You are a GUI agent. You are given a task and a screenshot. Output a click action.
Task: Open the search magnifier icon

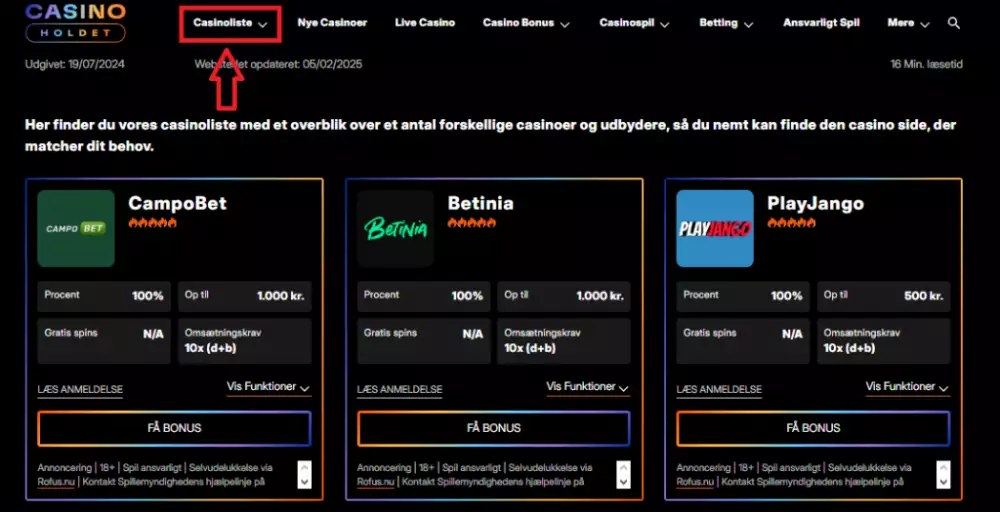953,23
